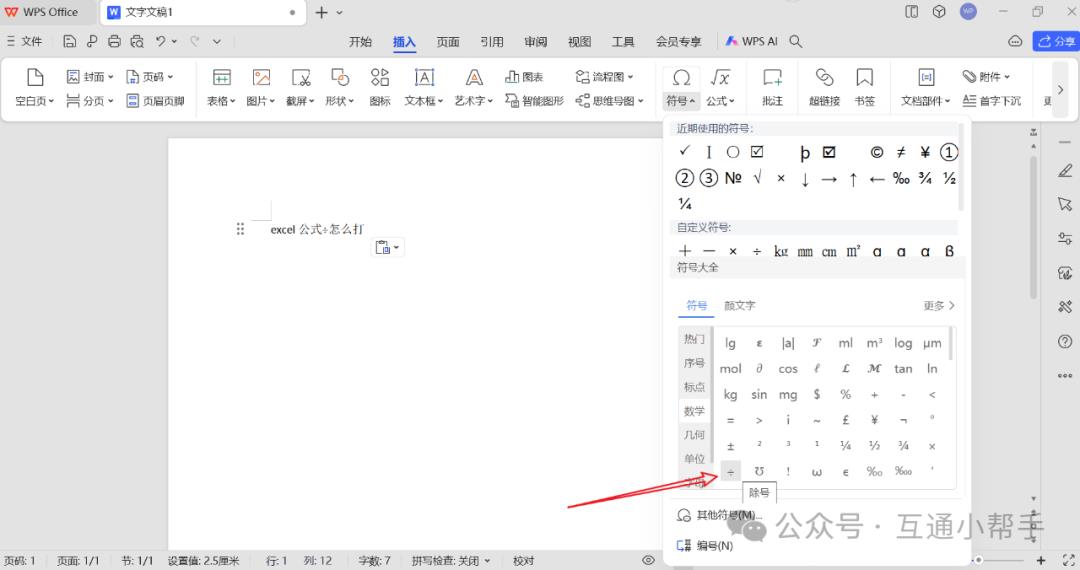Insert a picture with 图片
1080x570 pixels.
[x=260, y=87]
